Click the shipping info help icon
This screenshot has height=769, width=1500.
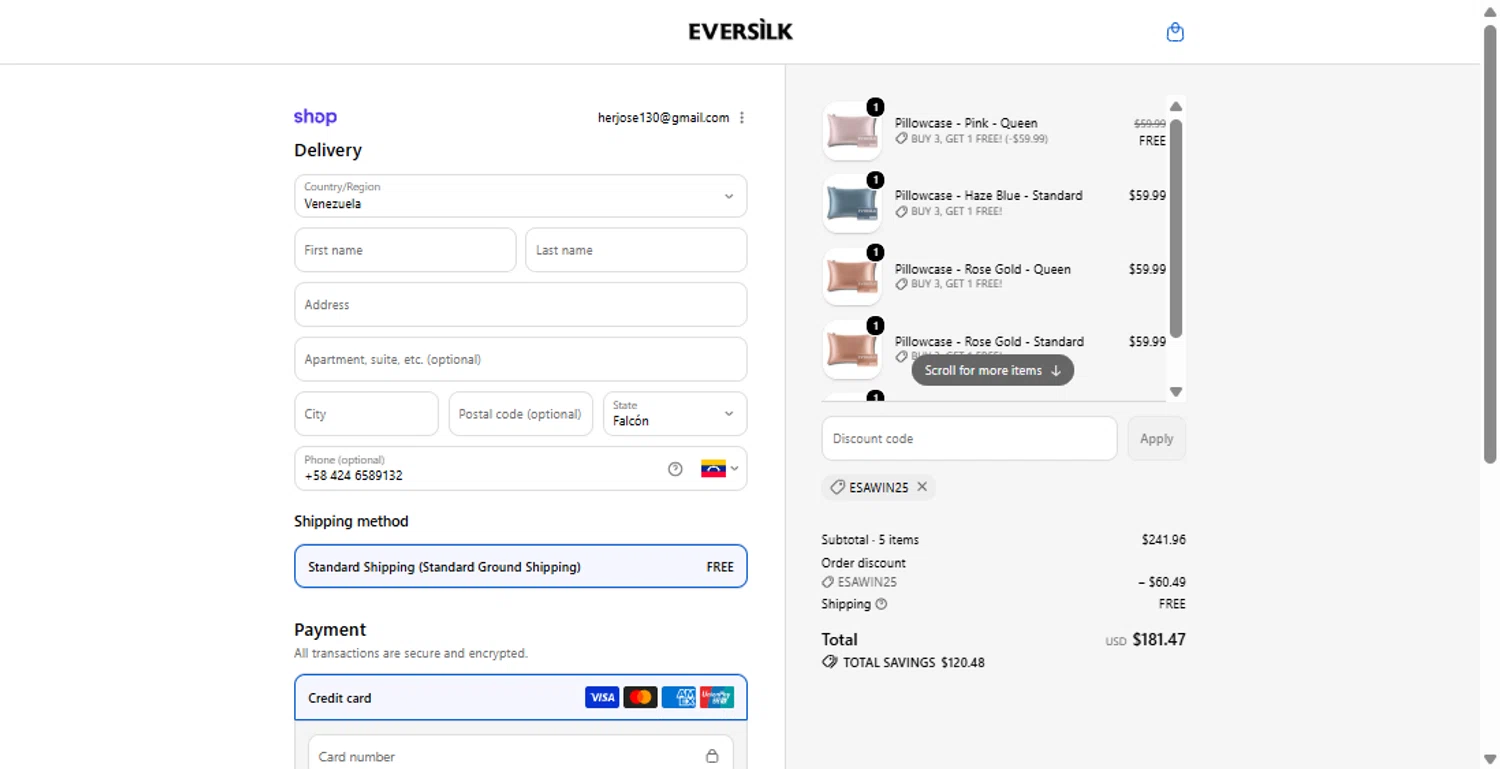881,604
